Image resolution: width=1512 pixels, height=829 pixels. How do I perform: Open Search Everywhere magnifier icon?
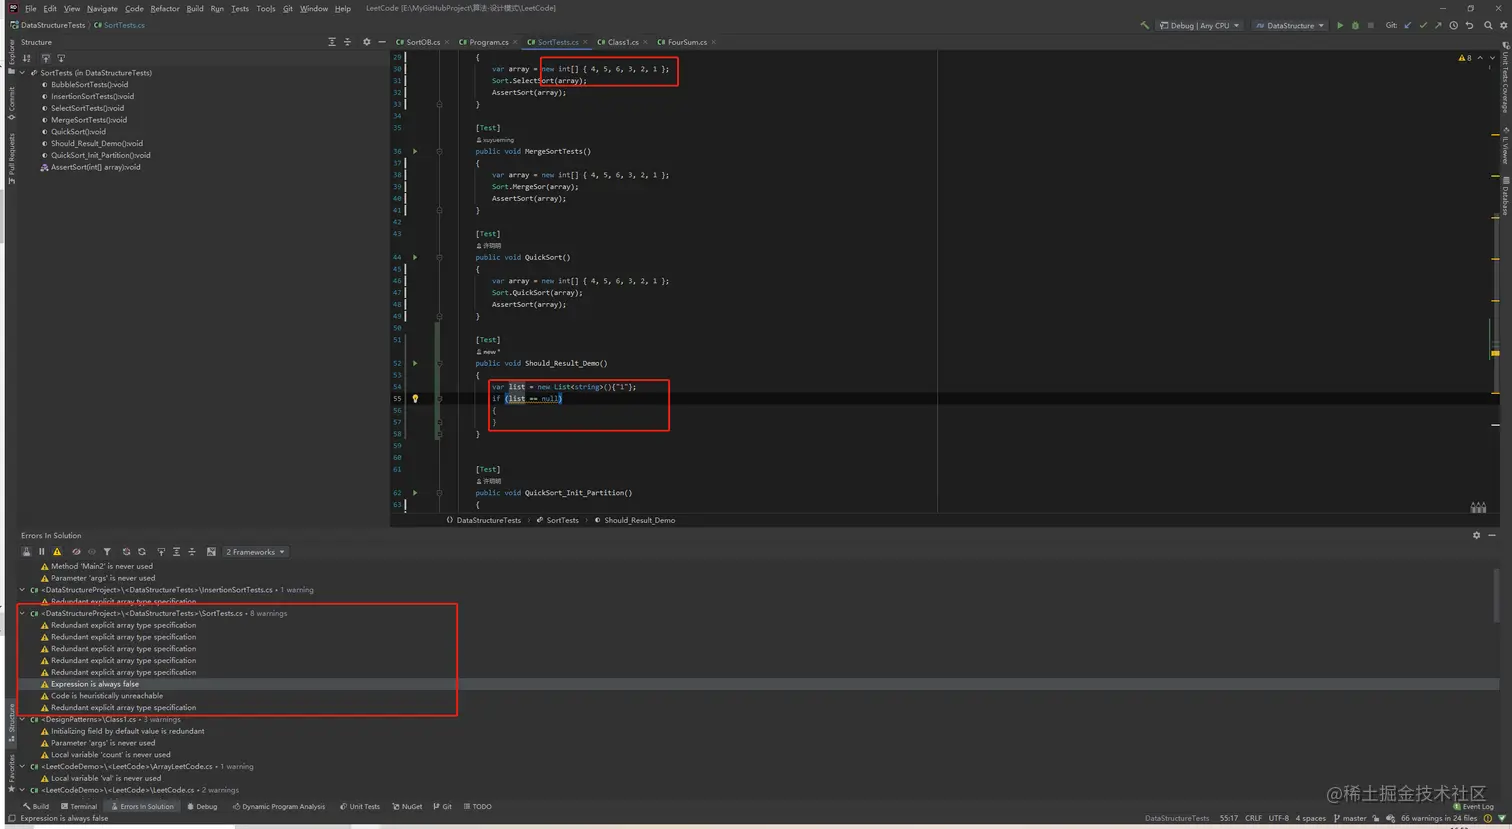point(1487,26)
